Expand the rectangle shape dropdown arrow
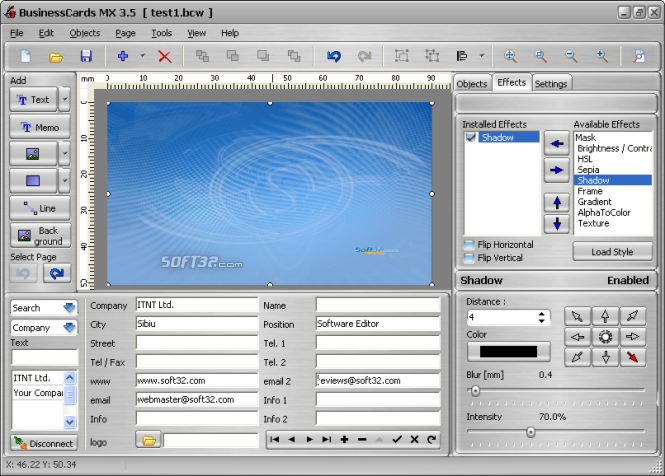 [x=64, y=180]
